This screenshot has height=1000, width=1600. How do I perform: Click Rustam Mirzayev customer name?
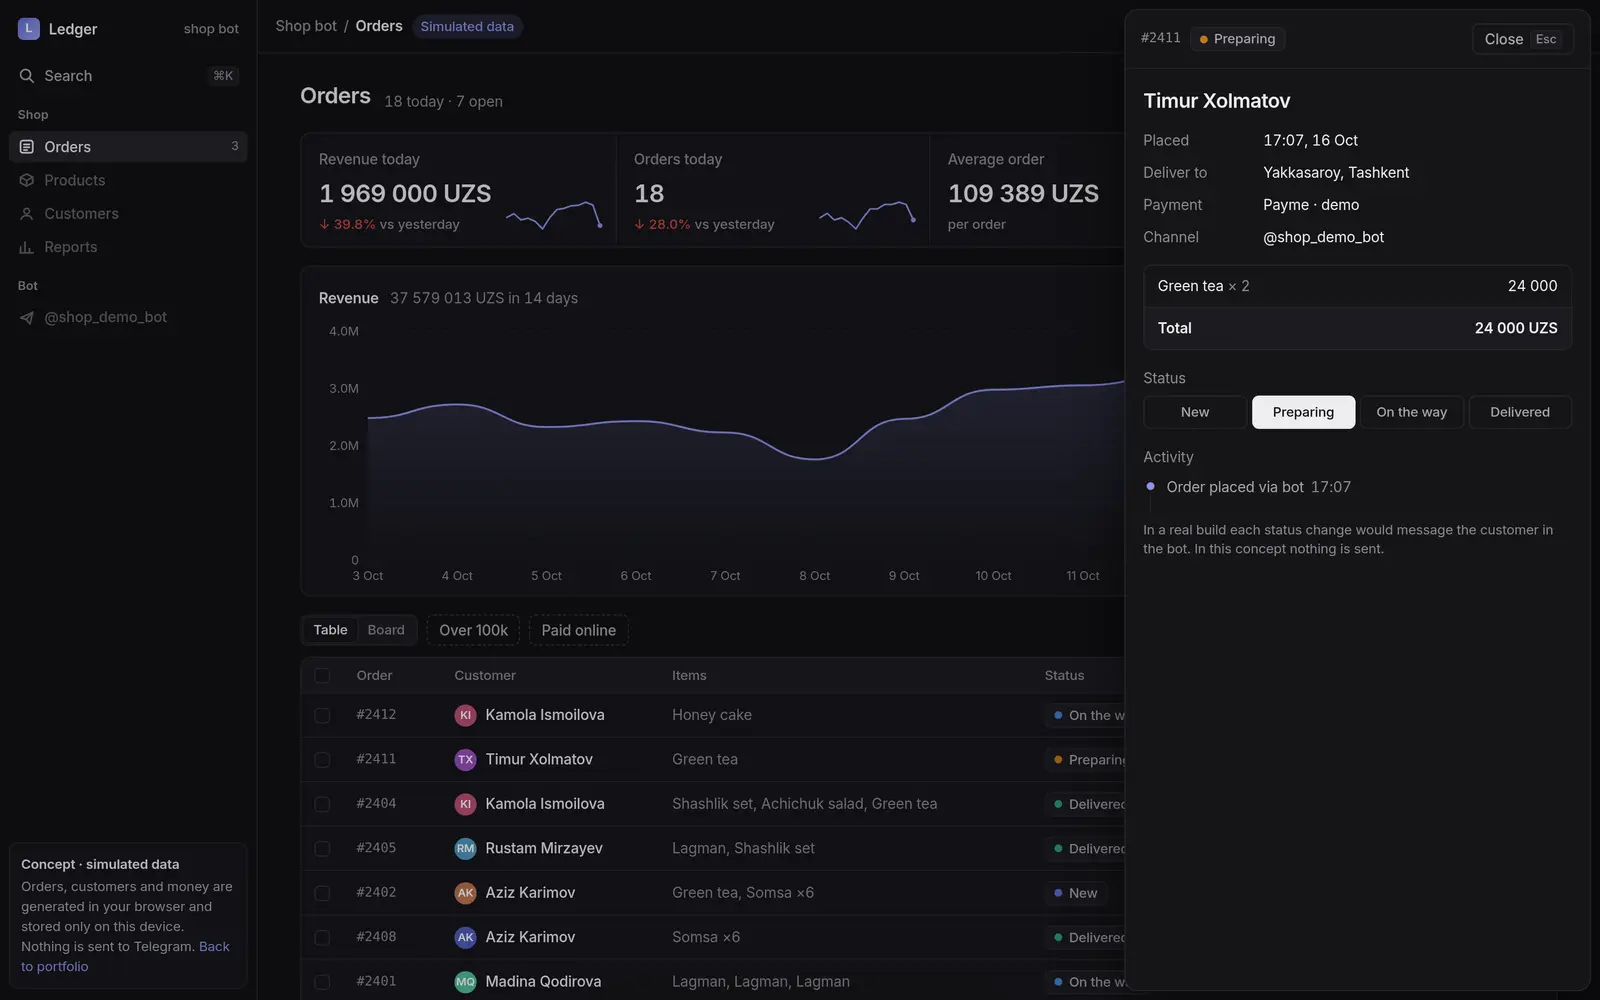click(544, 848)
